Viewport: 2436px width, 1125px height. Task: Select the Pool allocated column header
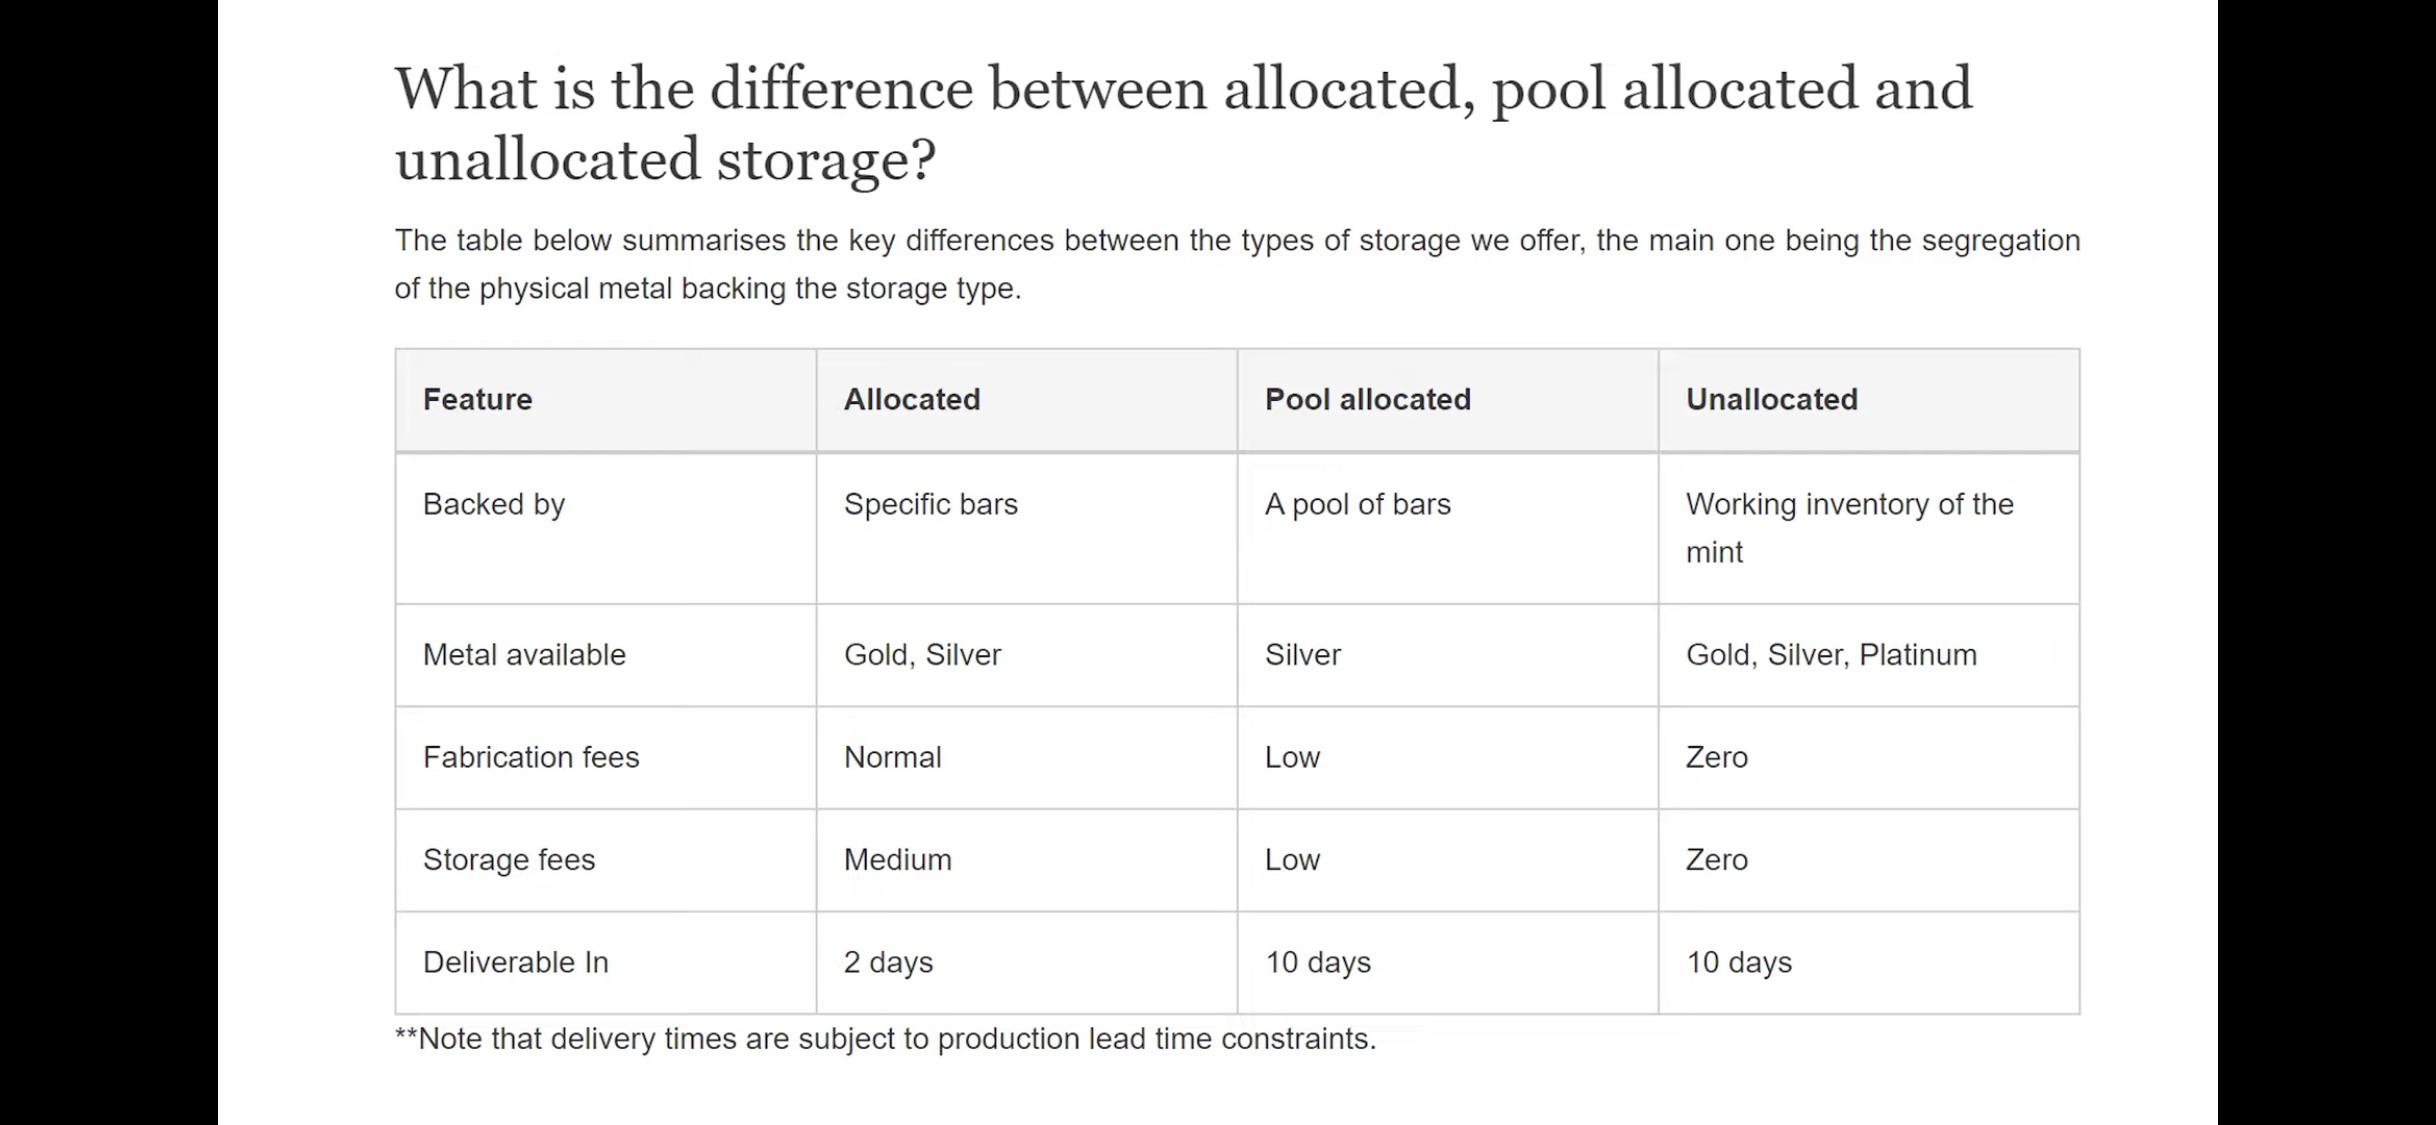(x=1367, y=399)
